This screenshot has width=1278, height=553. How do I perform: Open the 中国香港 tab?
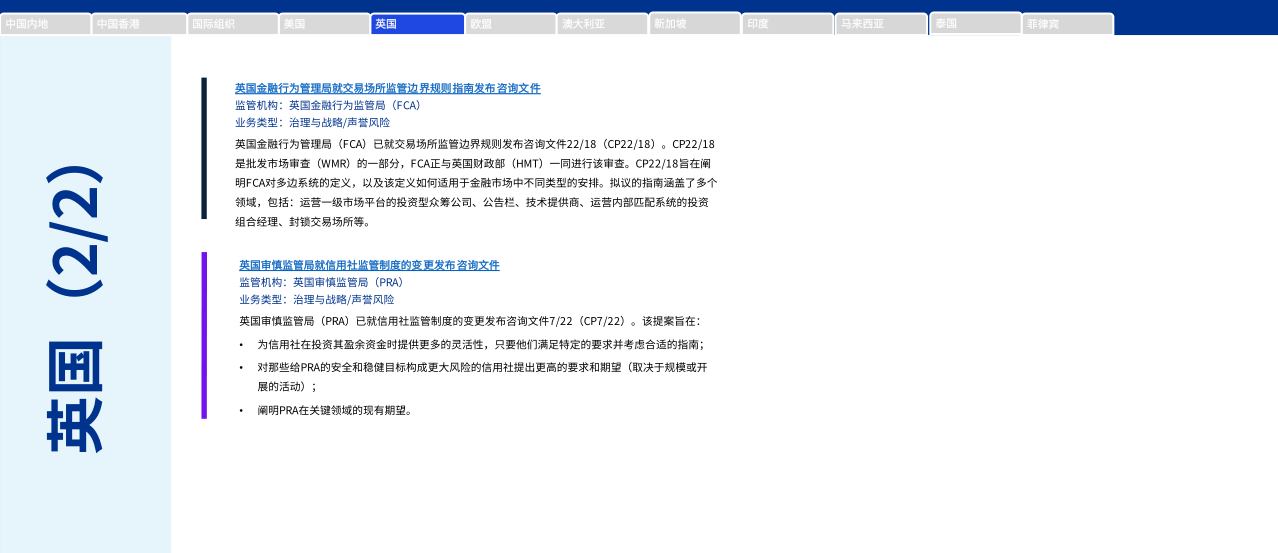click(x=139, y=24)
